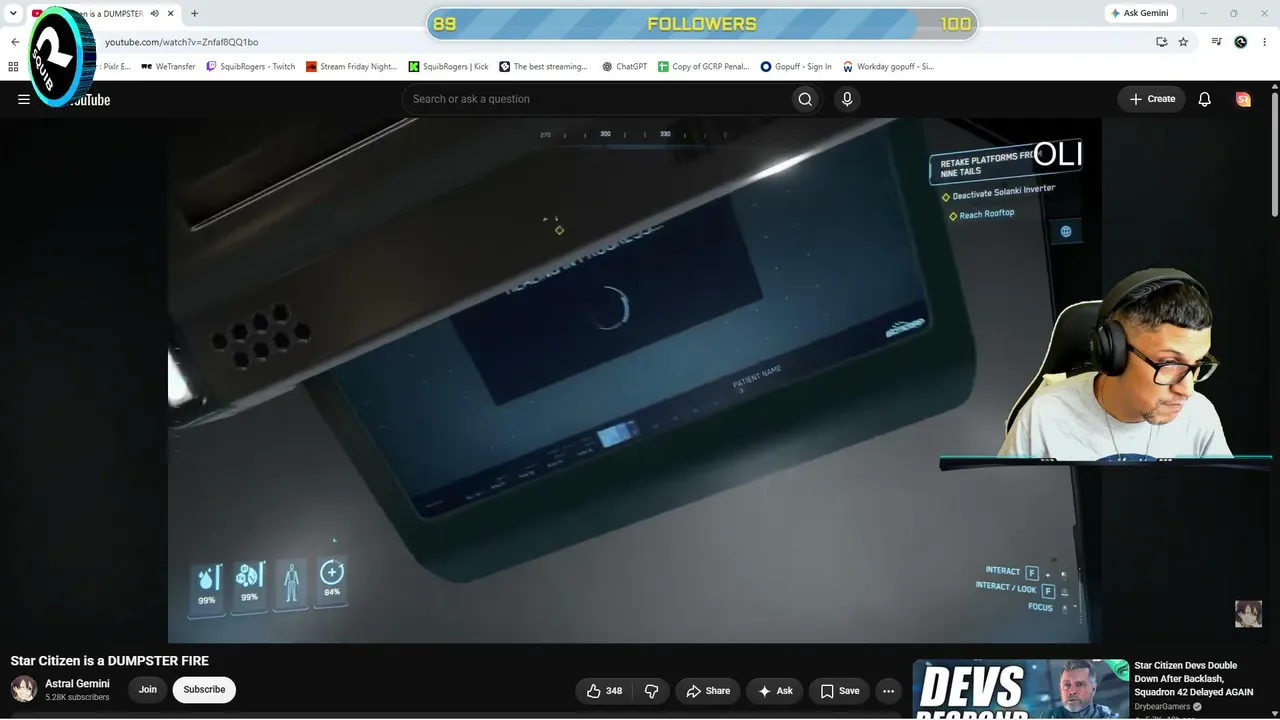
Task: Bookmark this page with the star icon
Action: pos(1183,42)
